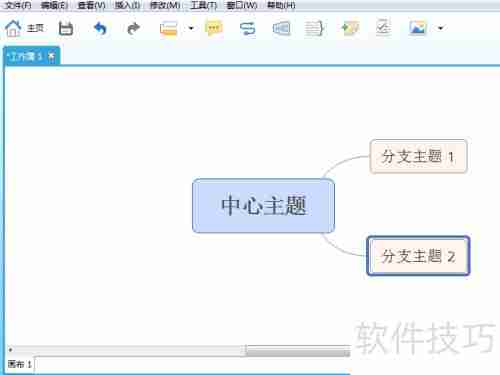Click the horizontal canvas scrollbar thumb
Screen dimensions: 500x375
pos(298,351)
